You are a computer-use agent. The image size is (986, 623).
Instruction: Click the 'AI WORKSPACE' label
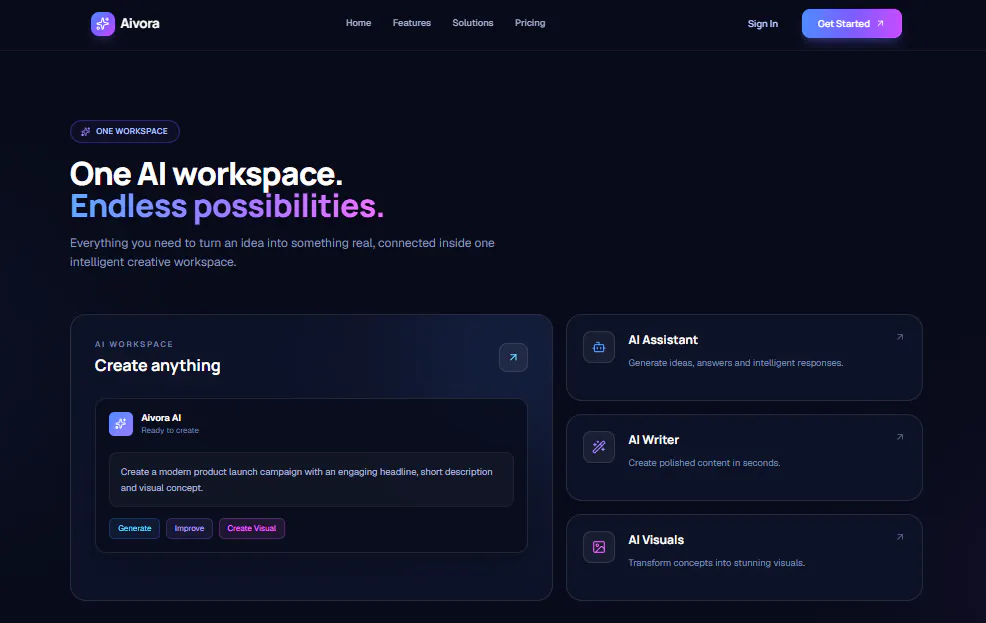[133, 345]
